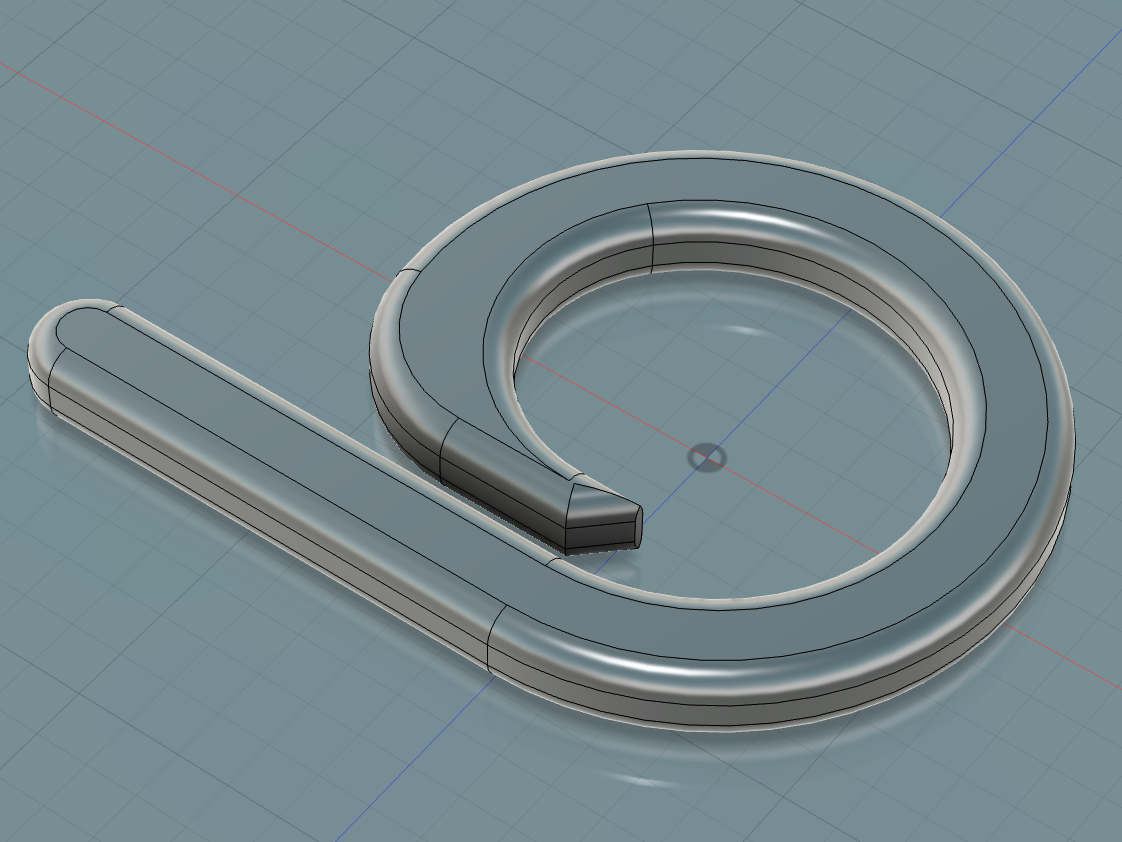This screenshot has height=842, width=1122.
Task: Select the origin point marker
Action: click(x=707, y=458)
